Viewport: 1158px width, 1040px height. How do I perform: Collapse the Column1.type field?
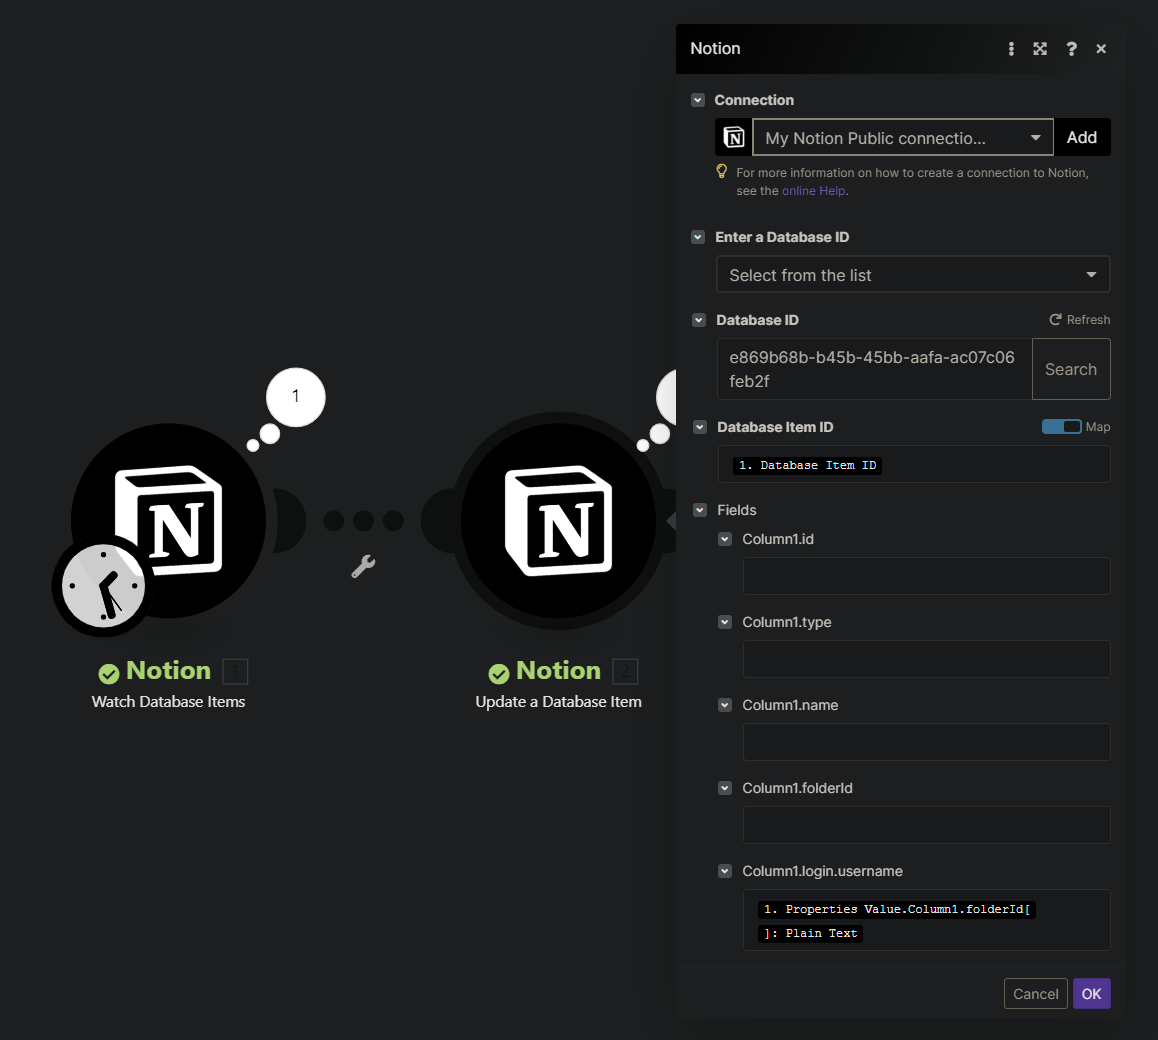[x=725, y=622]
